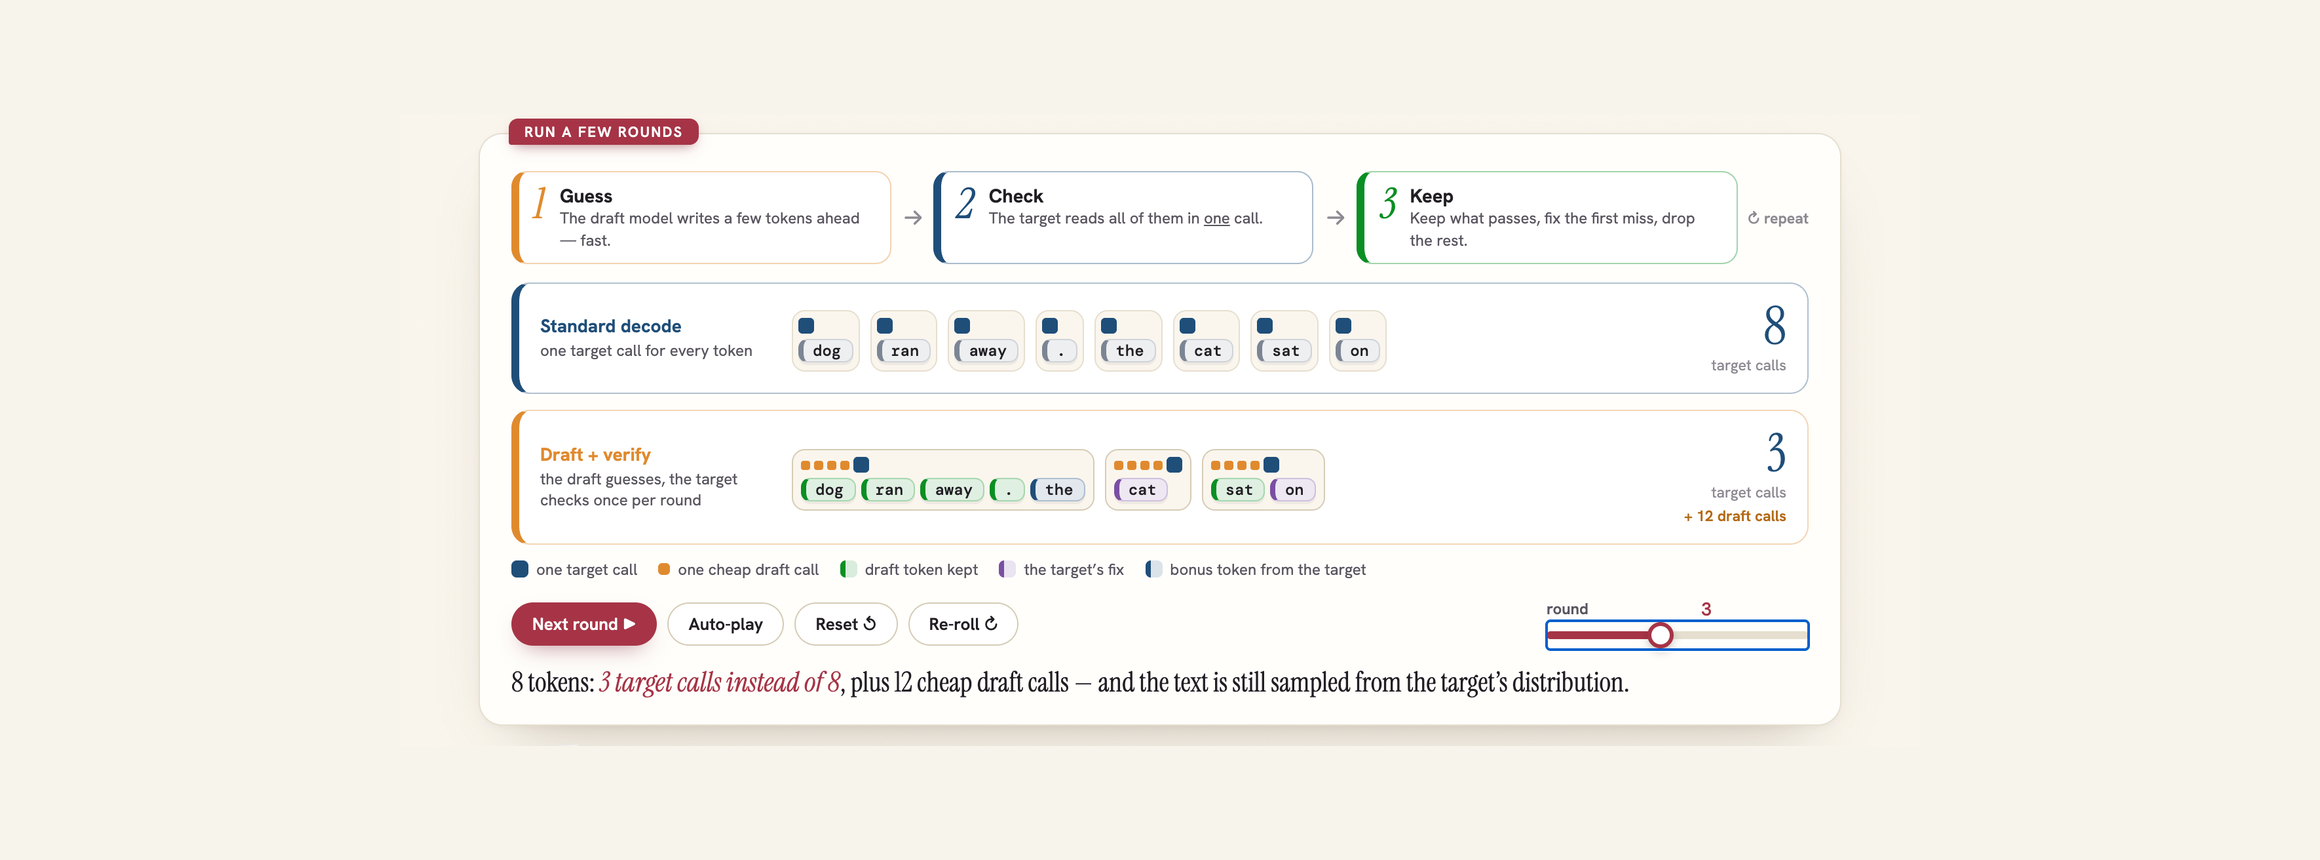Click the blue target-call square above 'dog' in Standard decode
The image size is (2320, 860).
coord(806,326)
